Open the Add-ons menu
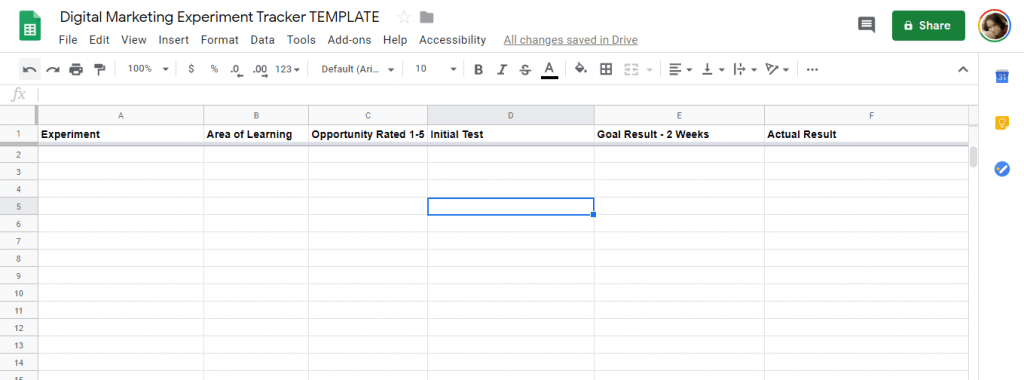This screenshot has height=380, width=1024. (349, 40)
